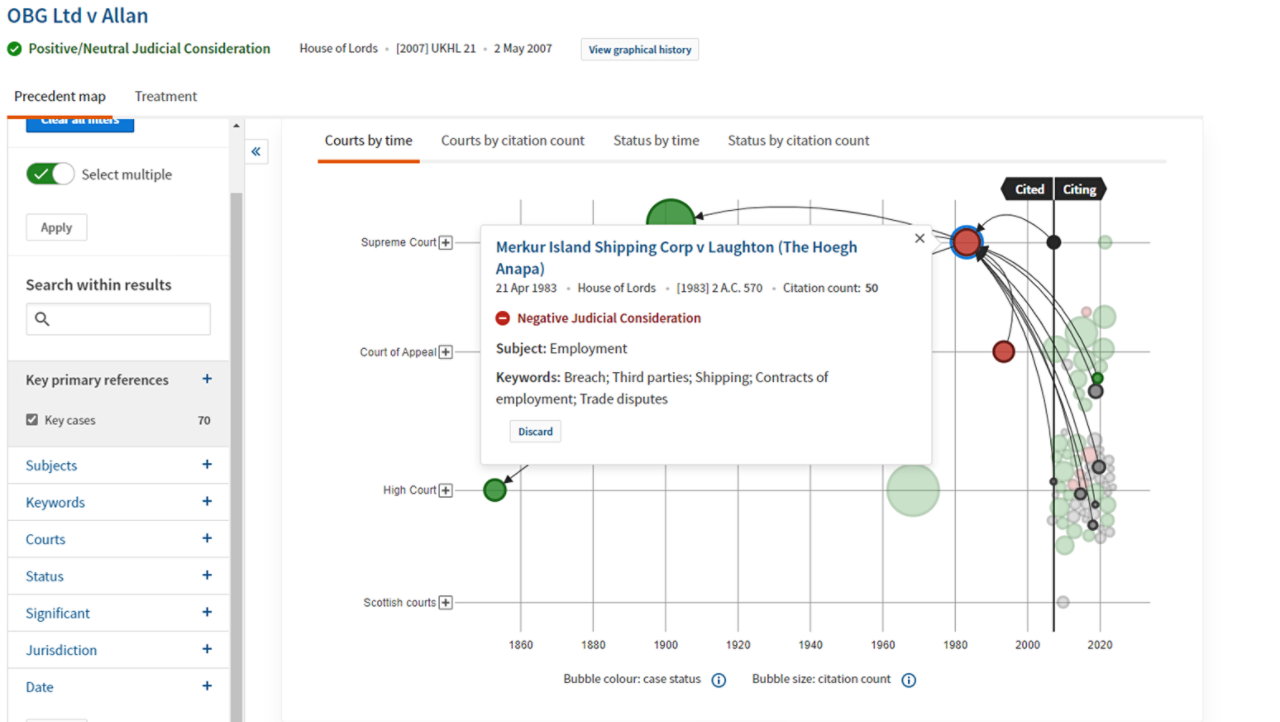Uncheck the Key cases checkbox
This screenshot has width=1280, height=722.
tap(32, 420)
